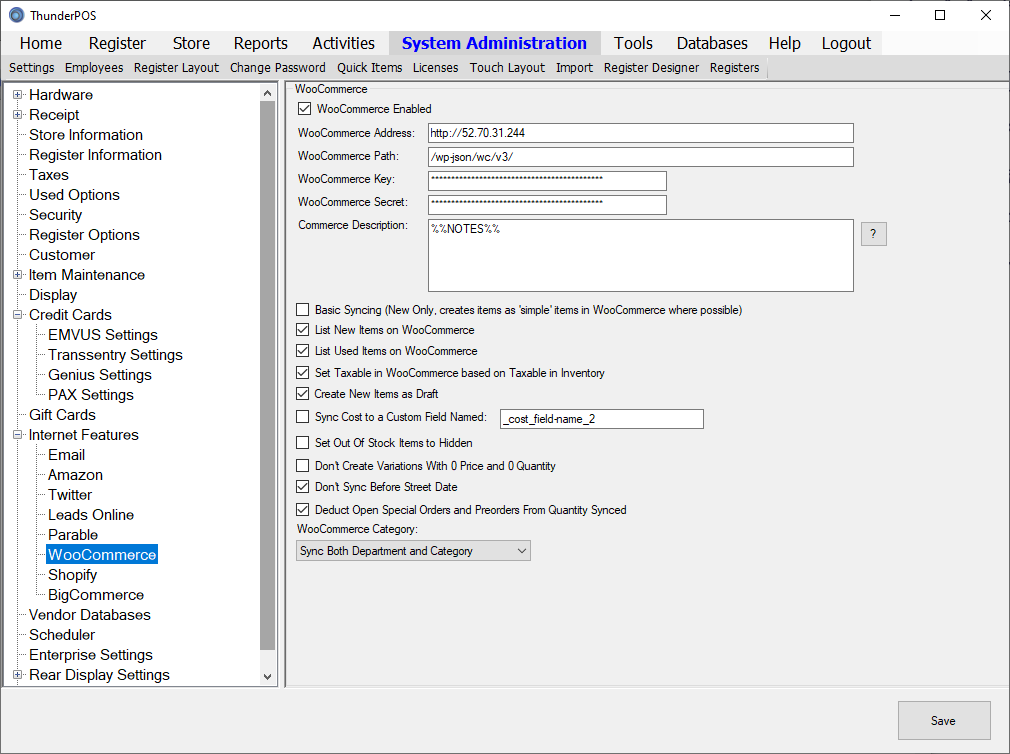
Task: Expand the Hardware tree node
Action: [18, 95]
